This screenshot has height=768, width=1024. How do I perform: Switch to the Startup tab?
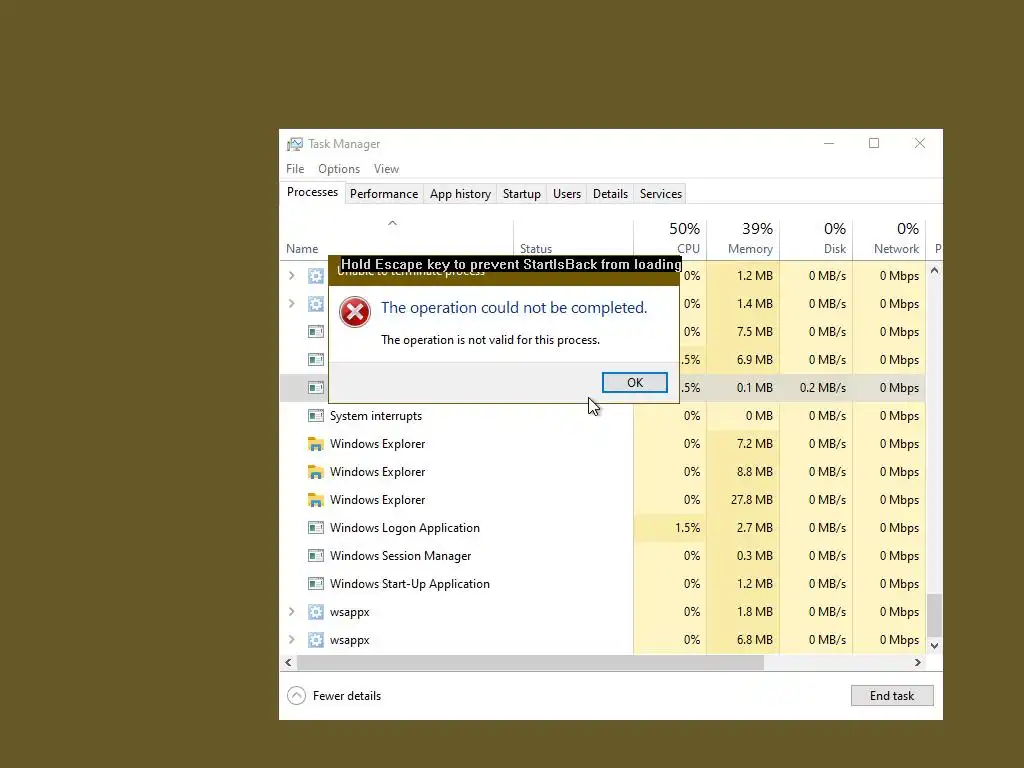click(521, 194)
